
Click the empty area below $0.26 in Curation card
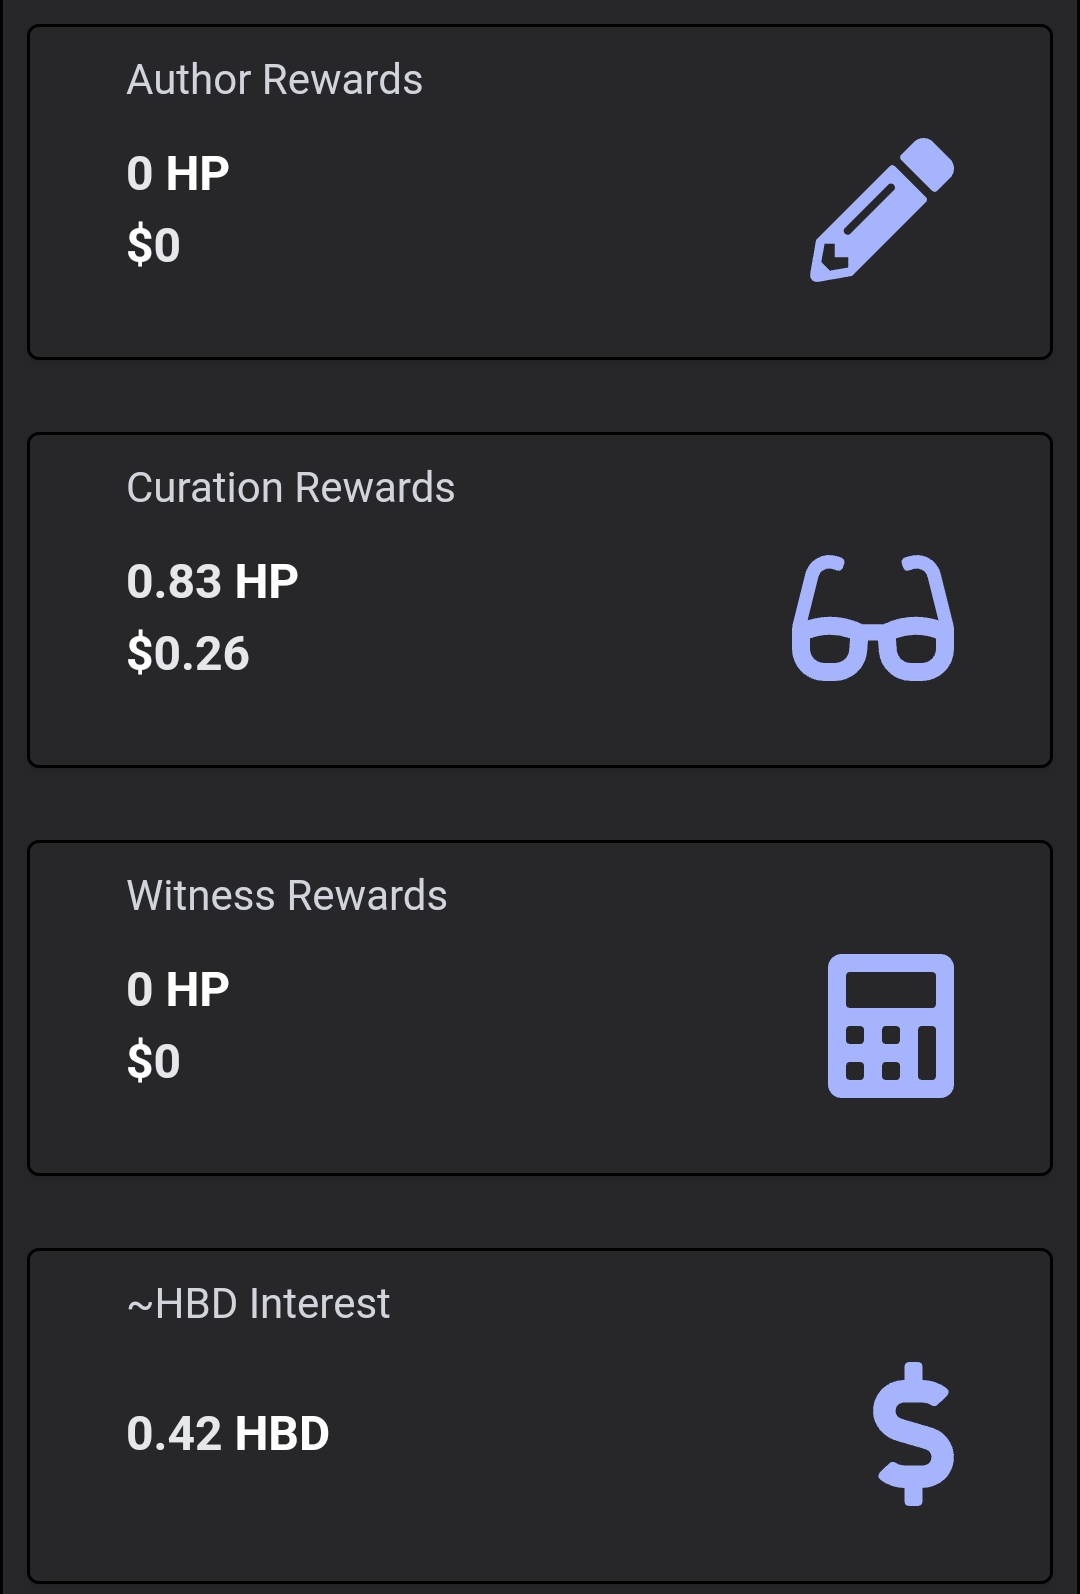400,722
